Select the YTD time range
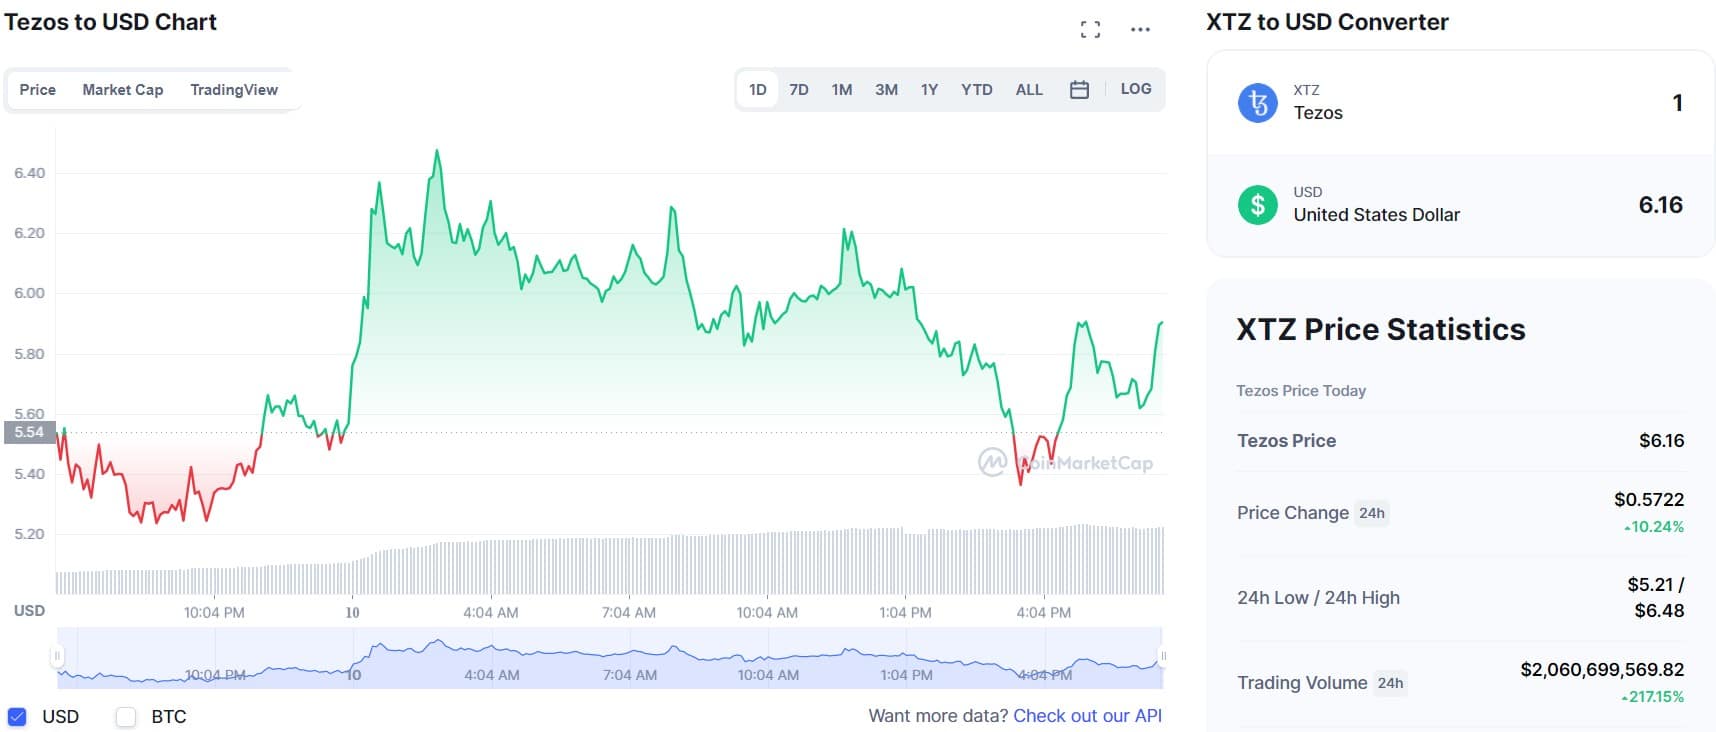This screenshot has width=1716, height=732. click(977, 90)
